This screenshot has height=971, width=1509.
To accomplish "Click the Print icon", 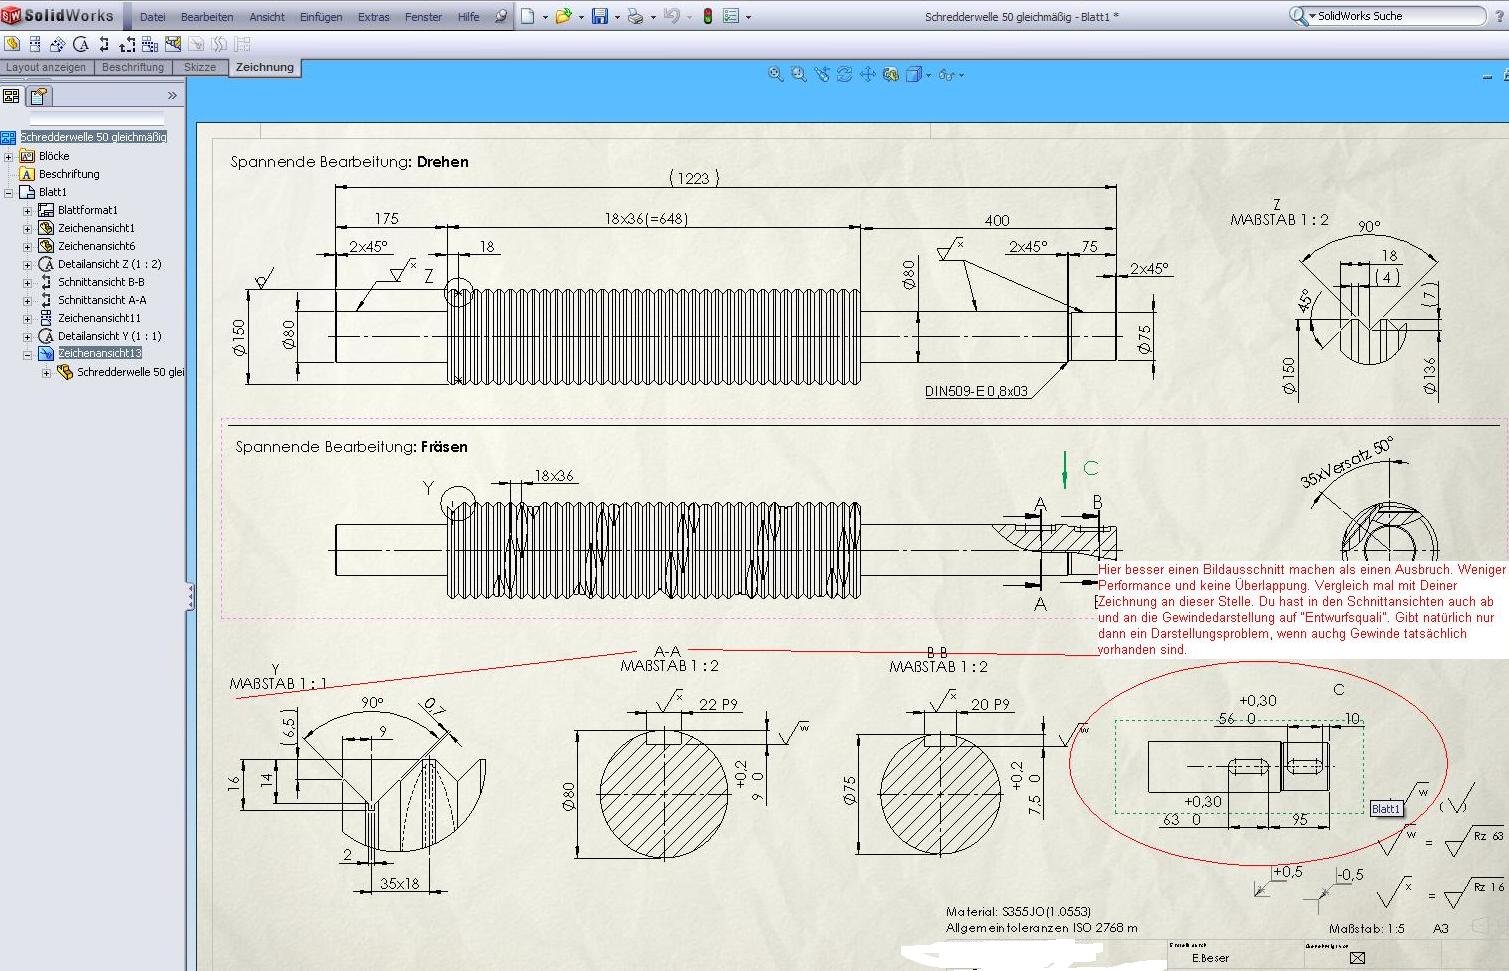I will pos(635,17).
